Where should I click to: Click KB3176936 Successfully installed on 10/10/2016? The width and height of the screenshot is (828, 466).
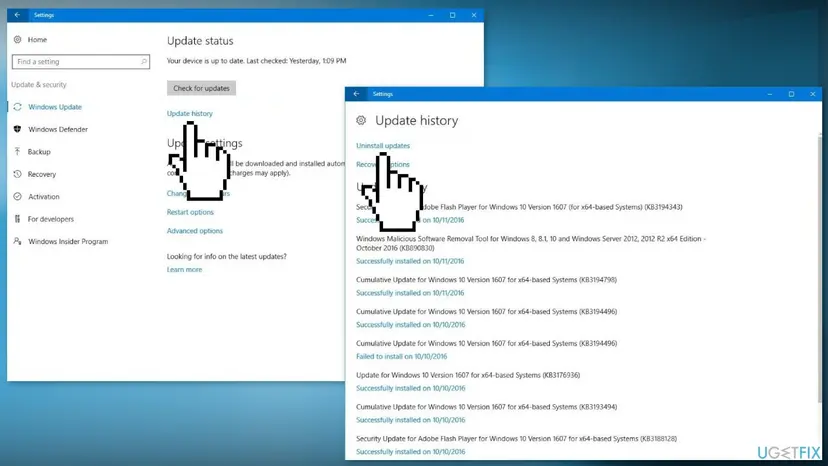[x=410, y=388]
